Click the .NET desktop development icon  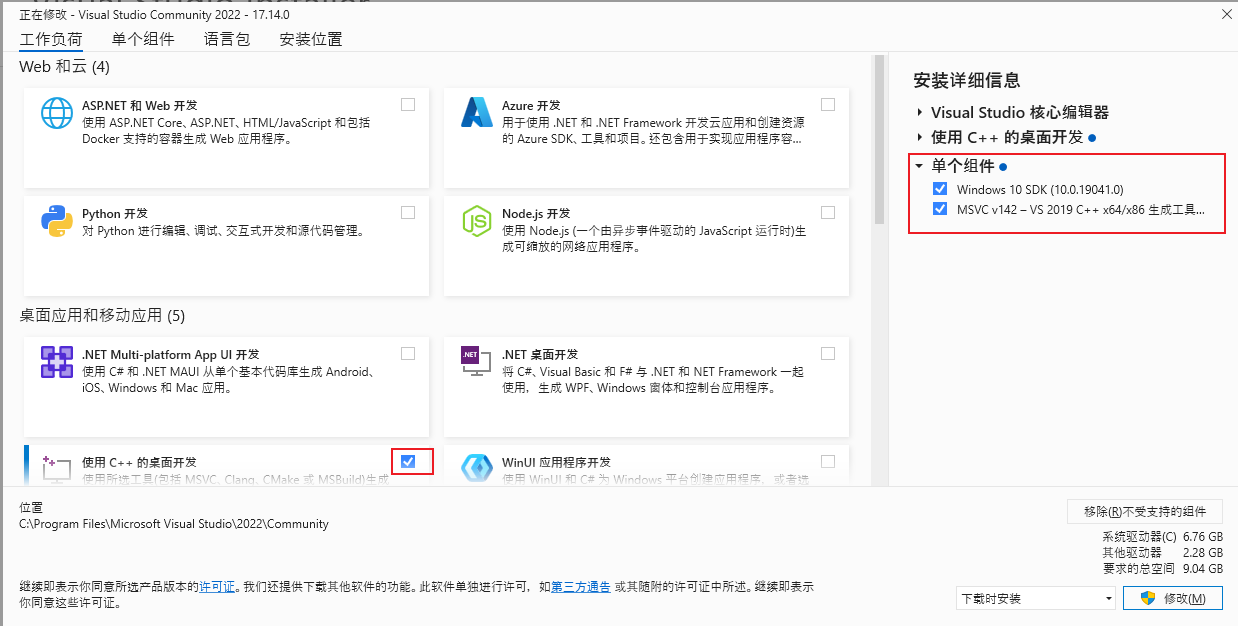pos(477,362)
